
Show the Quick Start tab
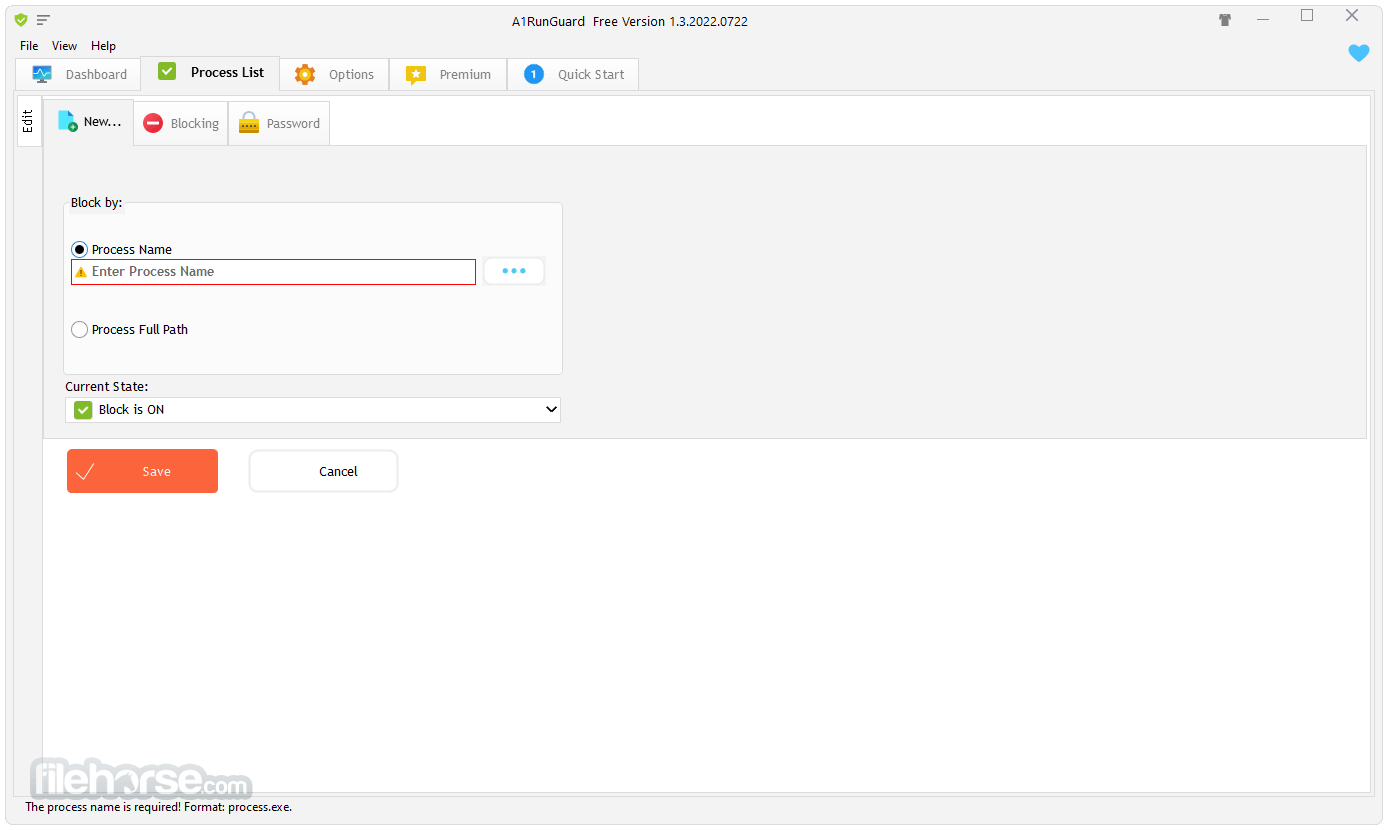573,74
